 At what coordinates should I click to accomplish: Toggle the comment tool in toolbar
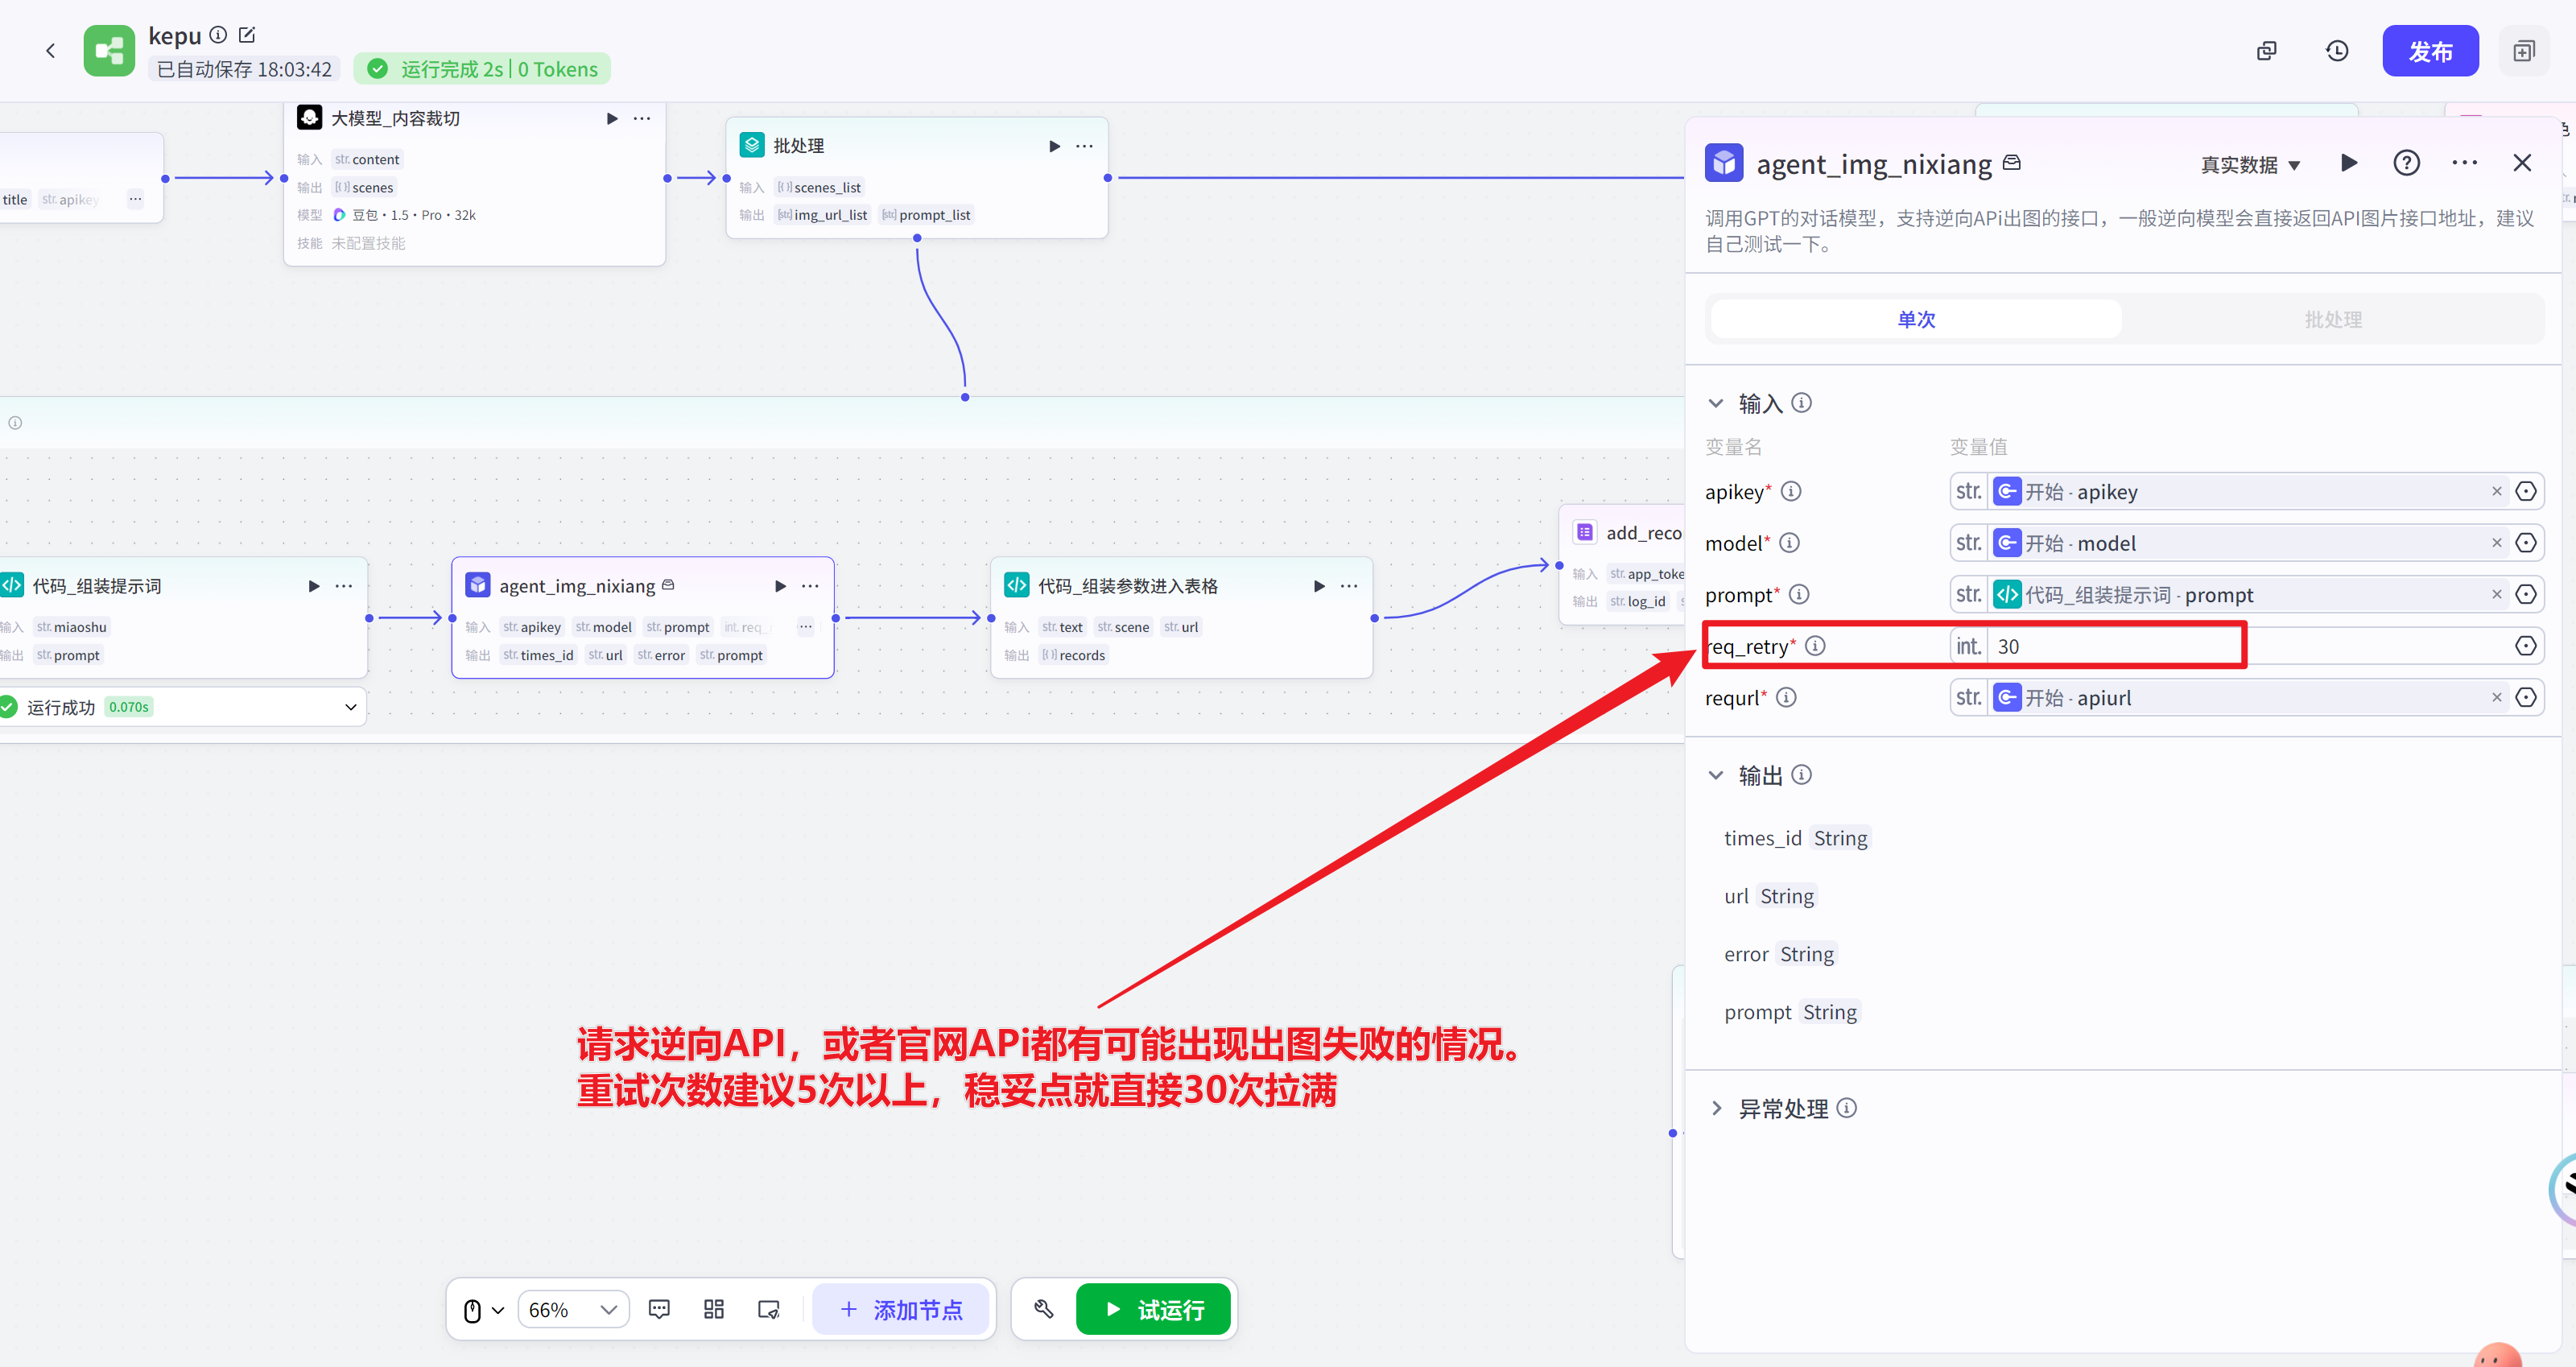659,1310
